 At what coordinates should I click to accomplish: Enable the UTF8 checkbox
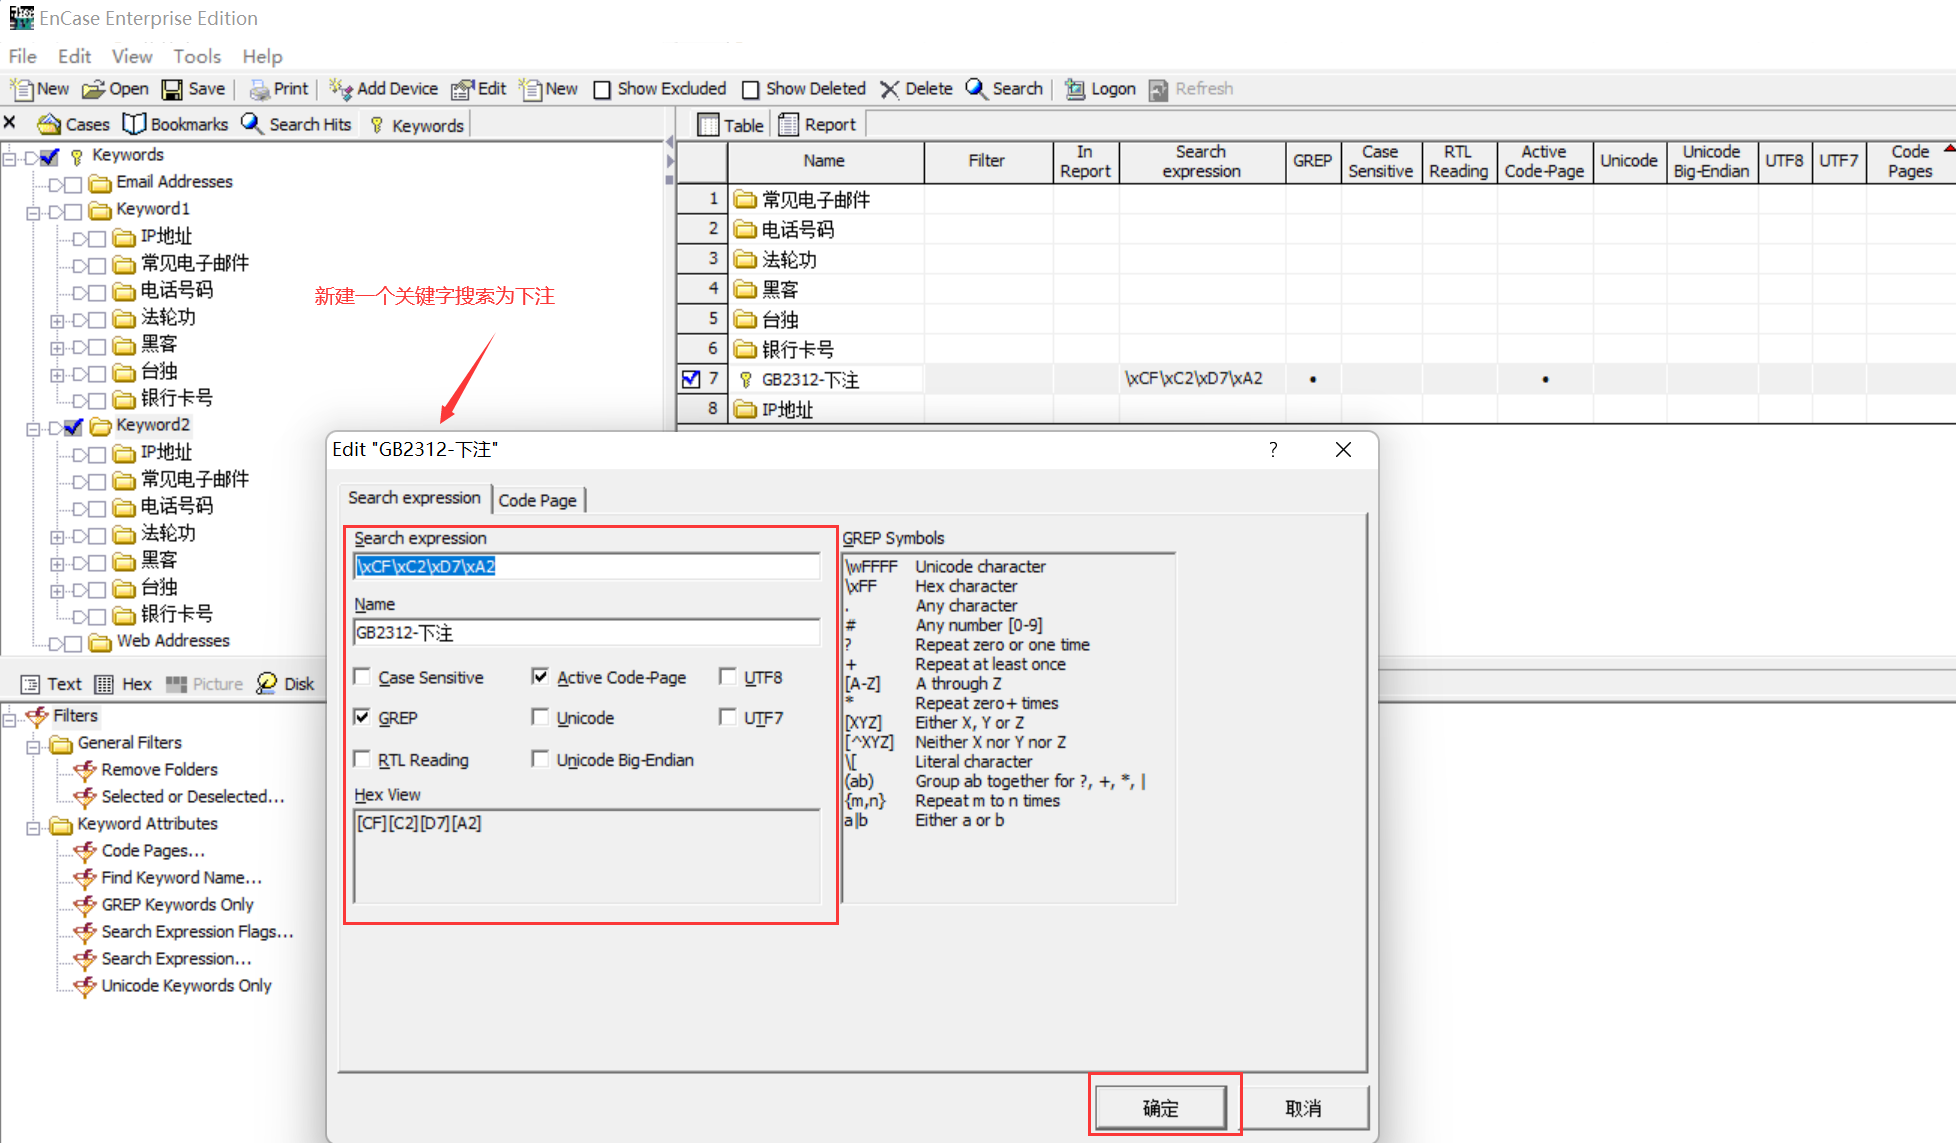pyautogui.click(x=728, y=677)
